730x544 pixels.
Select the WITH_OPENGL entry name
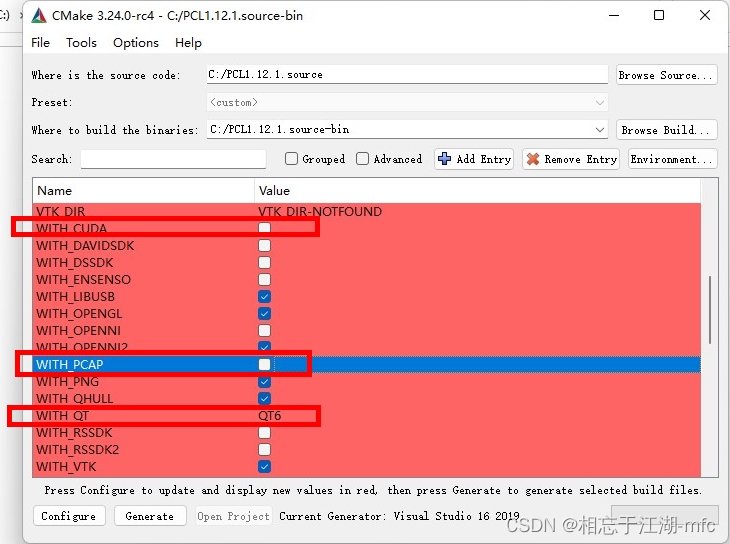[x=79, y=313]
